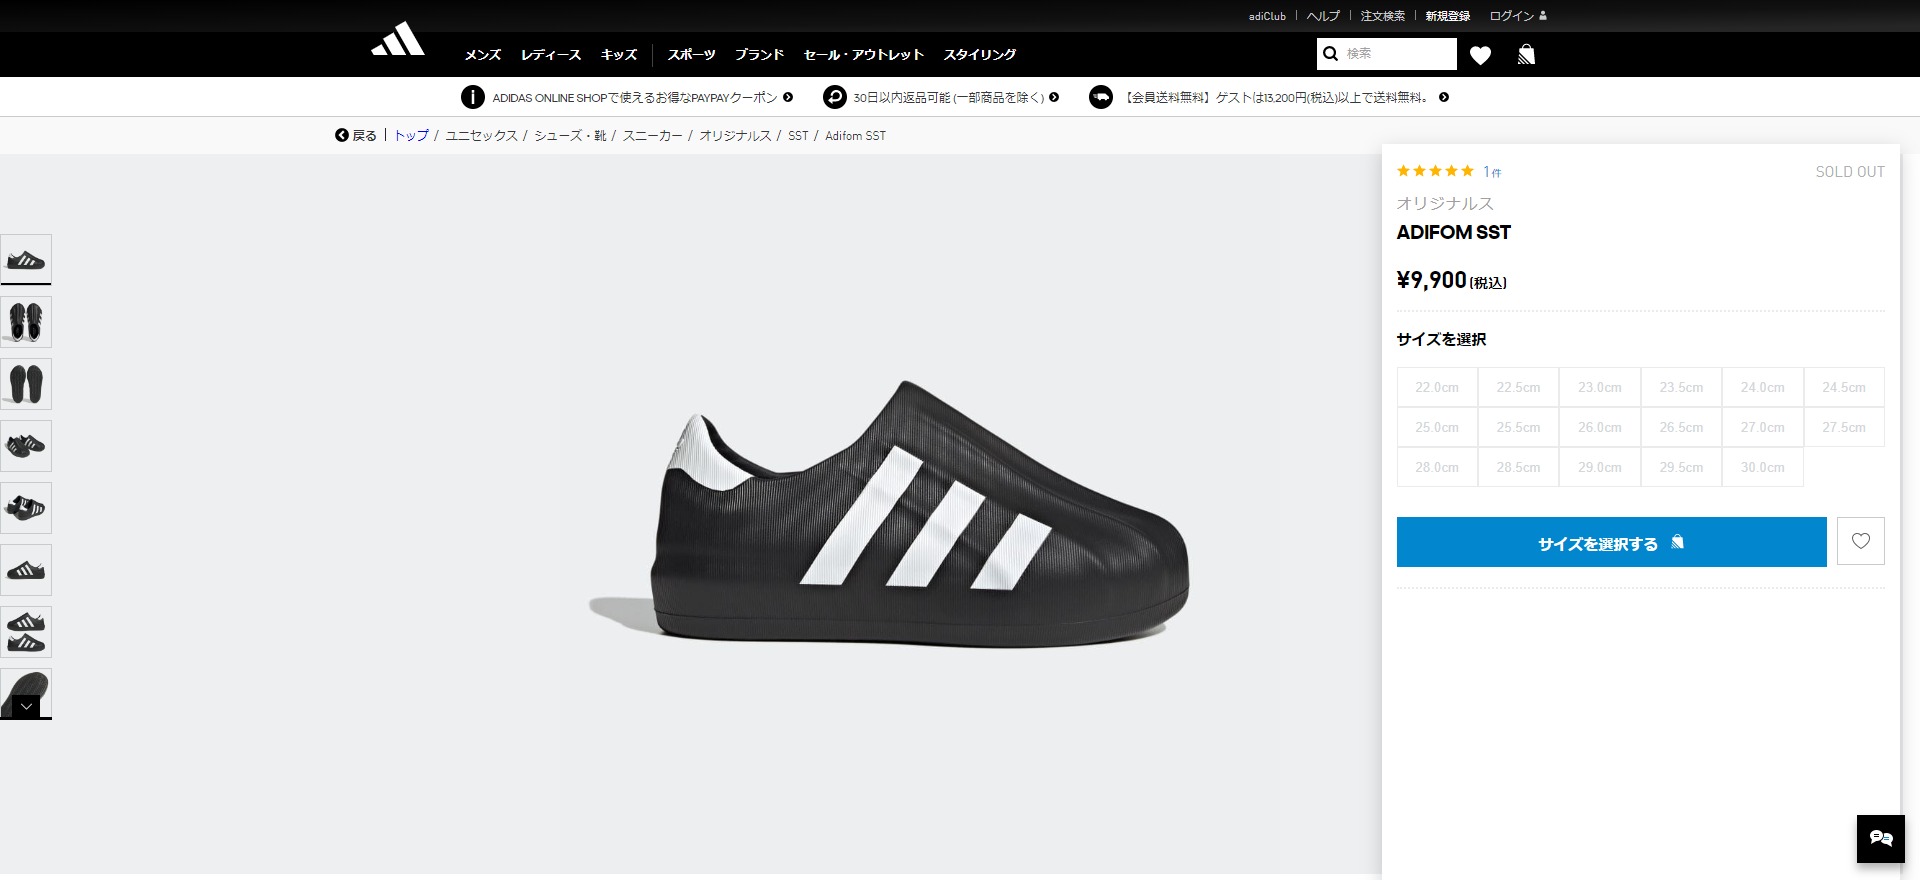Select size 24.5cm
Image resolution: width=1920 pixels, height=880 pixels.
(x=1844, y=387)
